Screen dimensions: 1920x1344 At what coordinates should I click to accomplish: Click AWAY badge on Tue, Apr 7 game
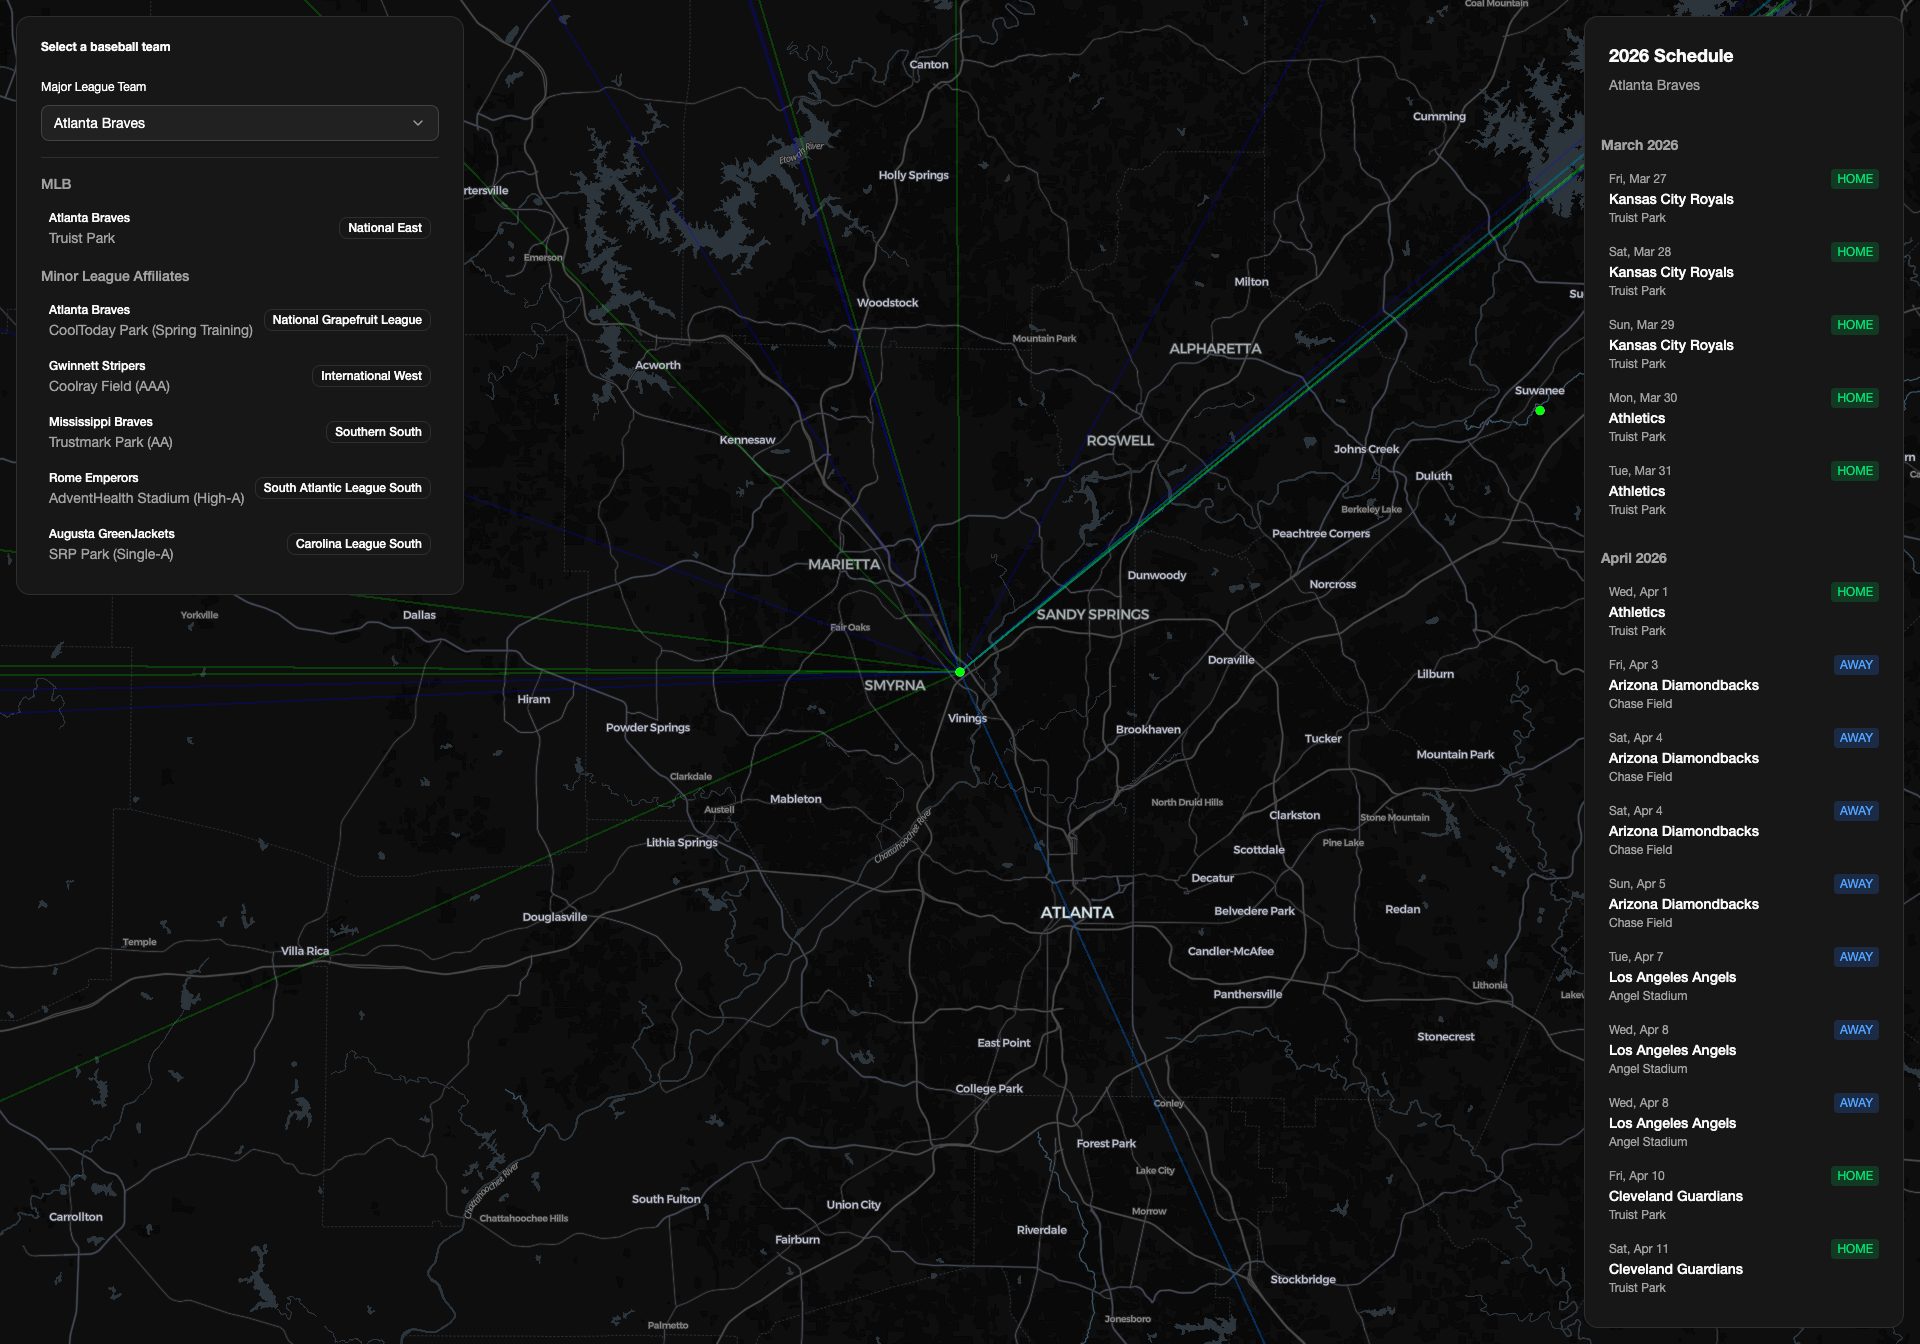1856,957
